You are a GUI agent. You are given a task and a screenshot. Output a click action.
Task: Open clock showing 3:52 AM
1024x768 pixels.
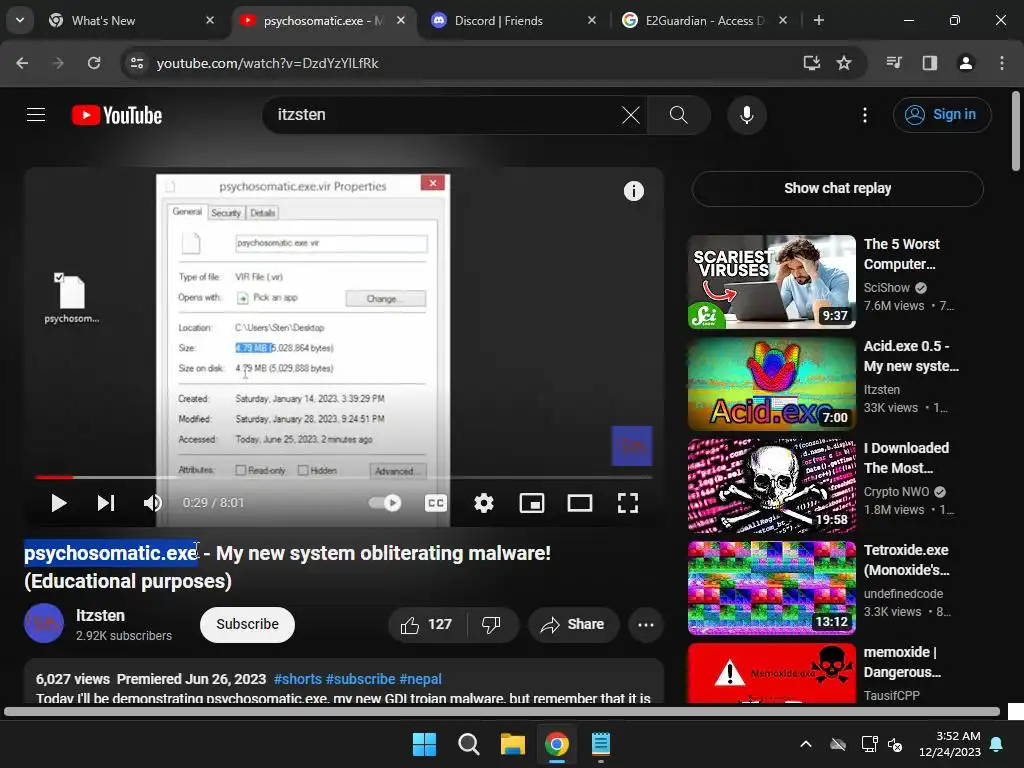point(950,744)
